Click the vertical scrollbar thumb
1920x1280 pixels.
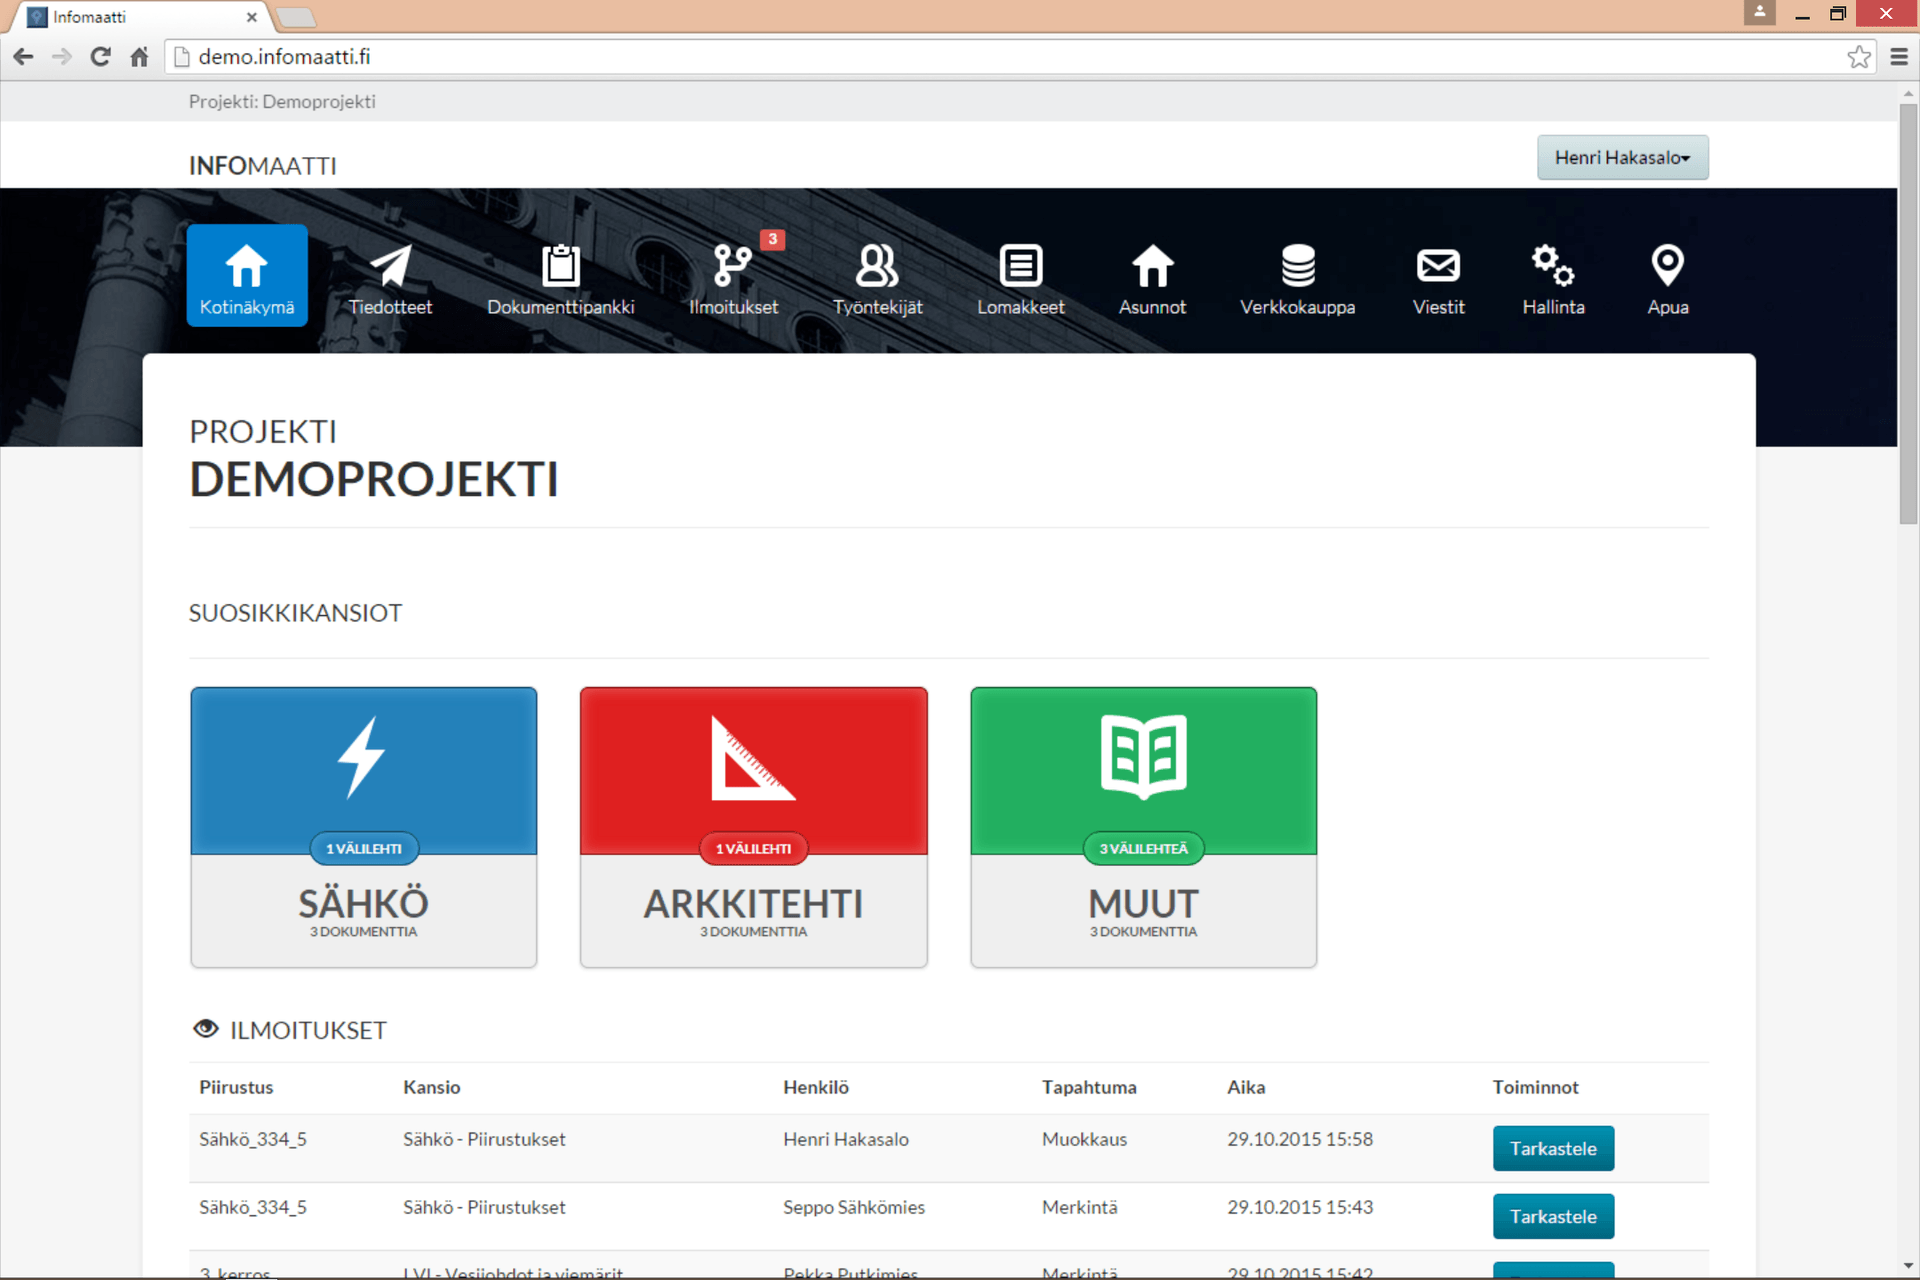click(x=1908, y=312)
